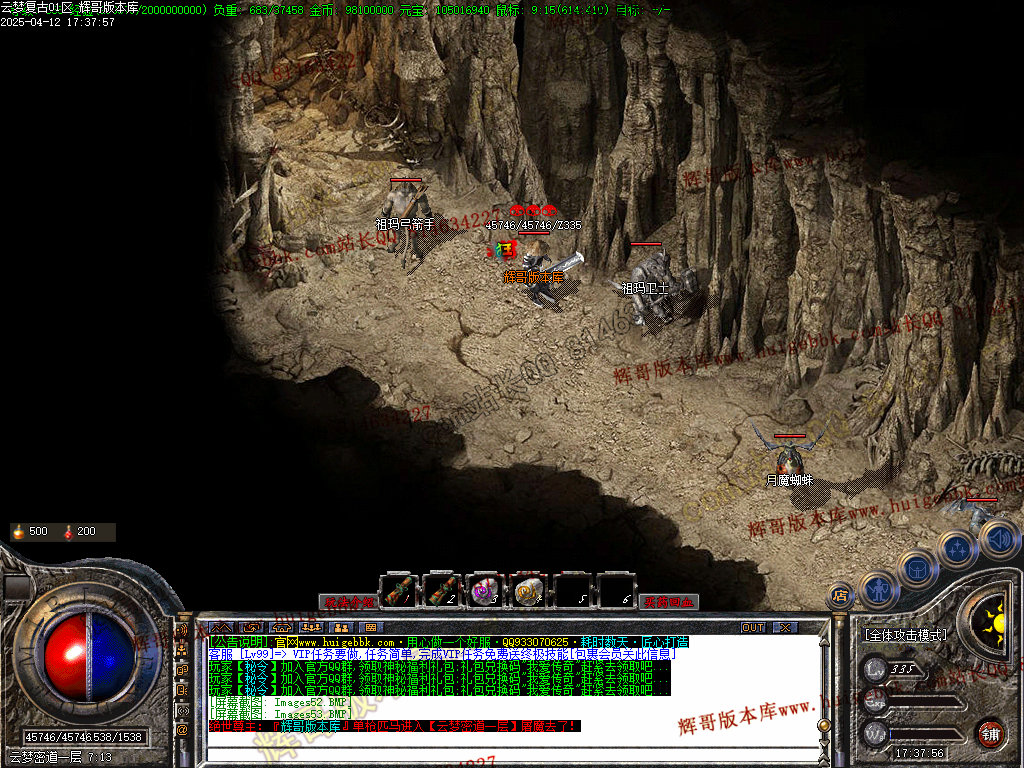Click the Images53.BMP screenshot message

coord(281,714)
